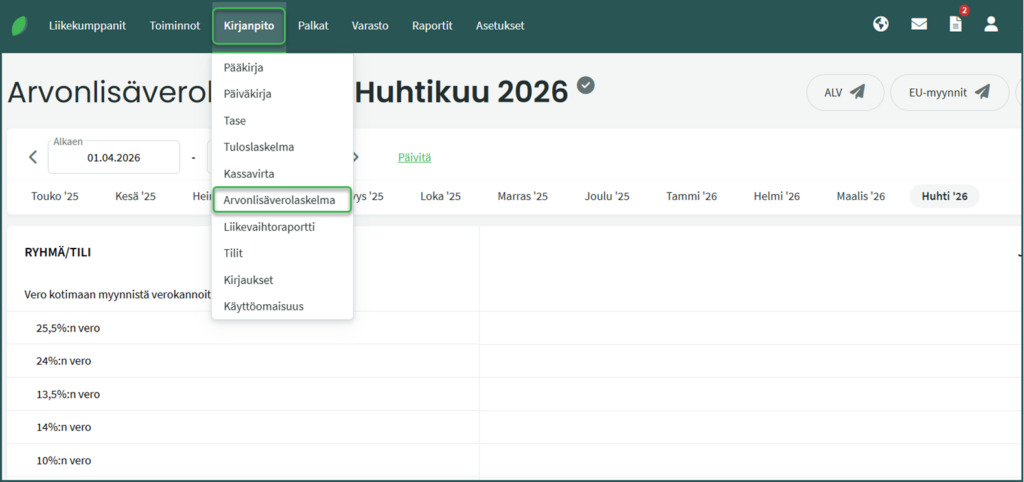This screenshot has width=1024, height=482.
Task: Expand the Raportit menu
Action: coord(432,26)
